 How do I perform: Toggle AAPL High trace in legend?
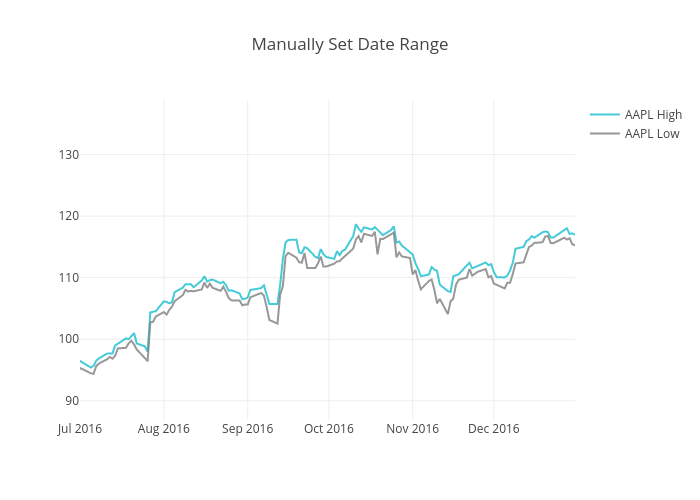(653, 115)
